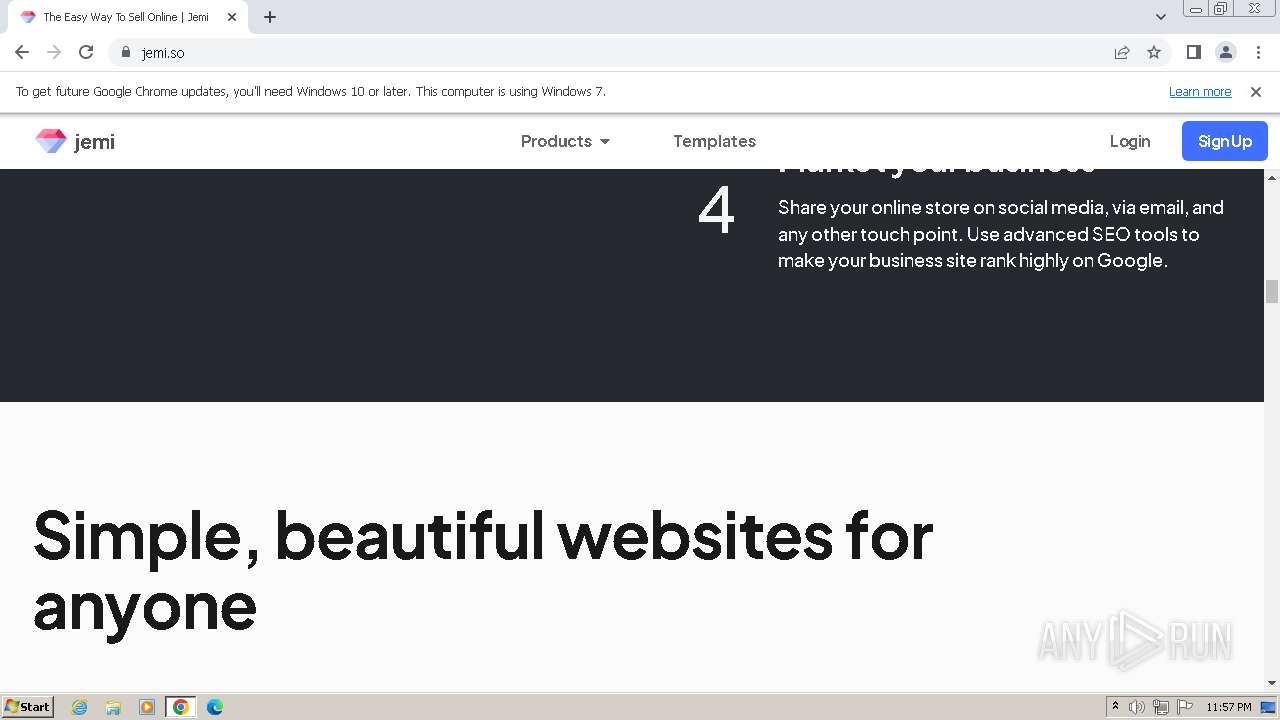This screenshot has width=1280, height=720.
Task: Click the Sign Up button
Action: (x=1225, y=141)
